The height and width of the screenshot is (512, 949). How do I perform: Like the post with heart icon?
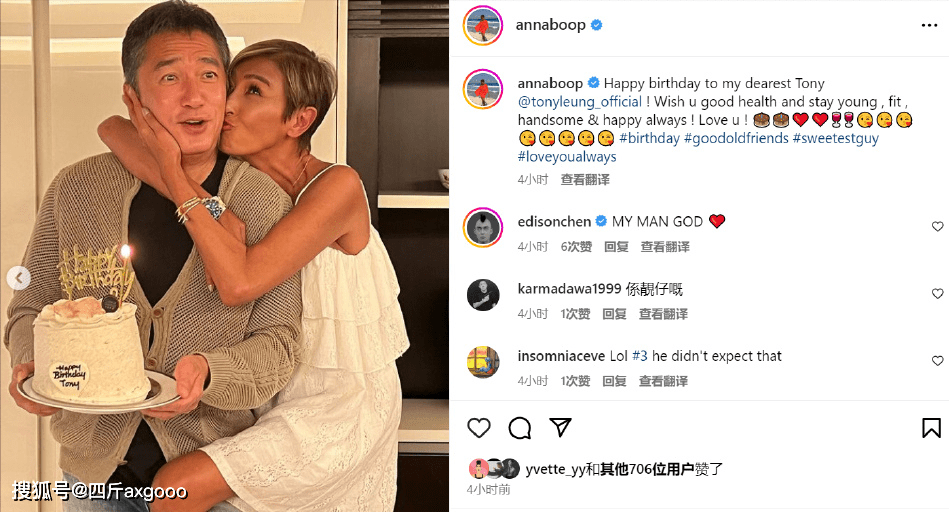479,428
